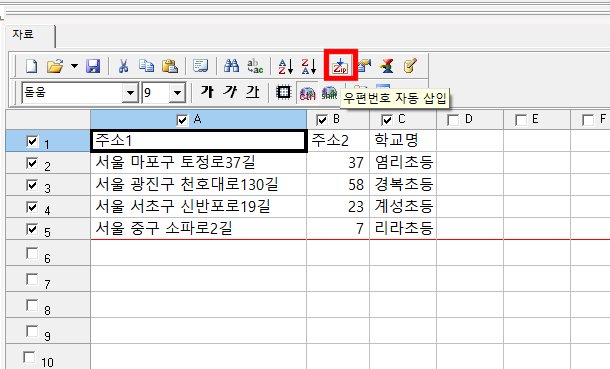Click the find and replace abc icon
This screenshot has width=610, height=369.
[255, 66]
